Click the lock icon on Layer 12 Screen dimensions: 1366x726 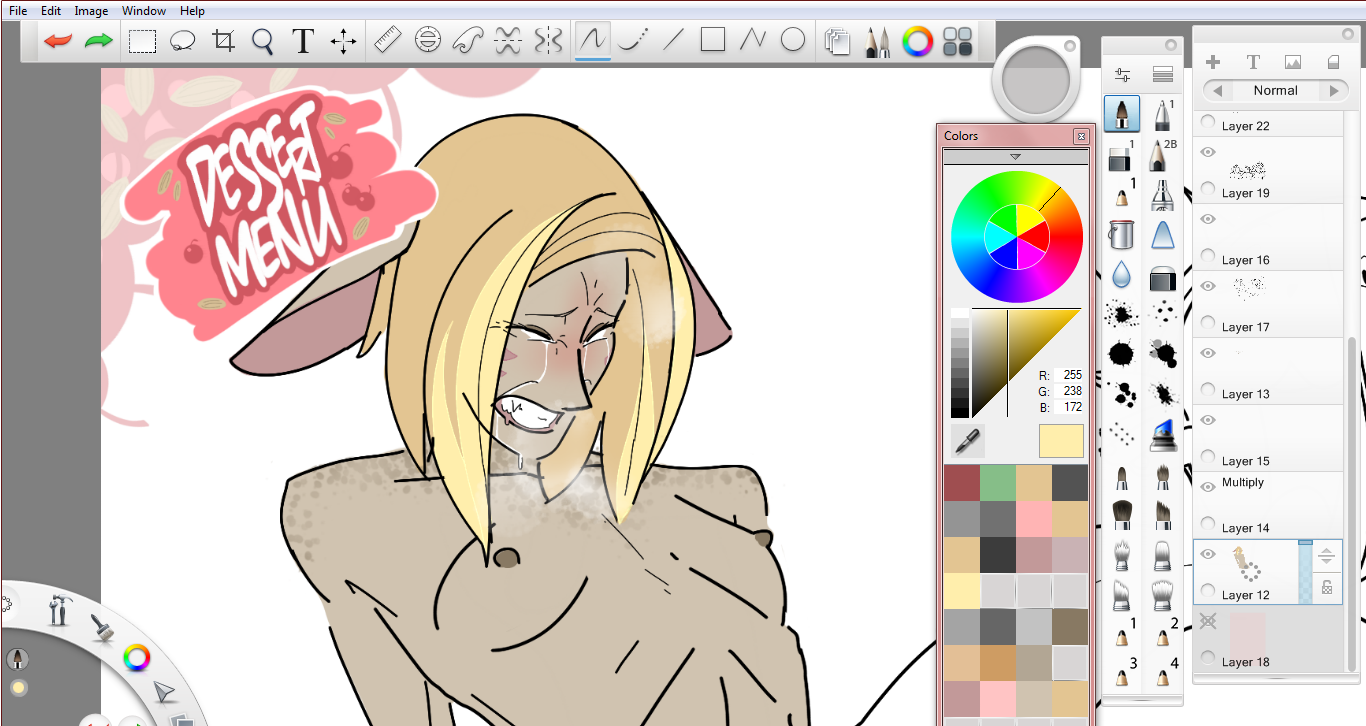coord(1326,588)
